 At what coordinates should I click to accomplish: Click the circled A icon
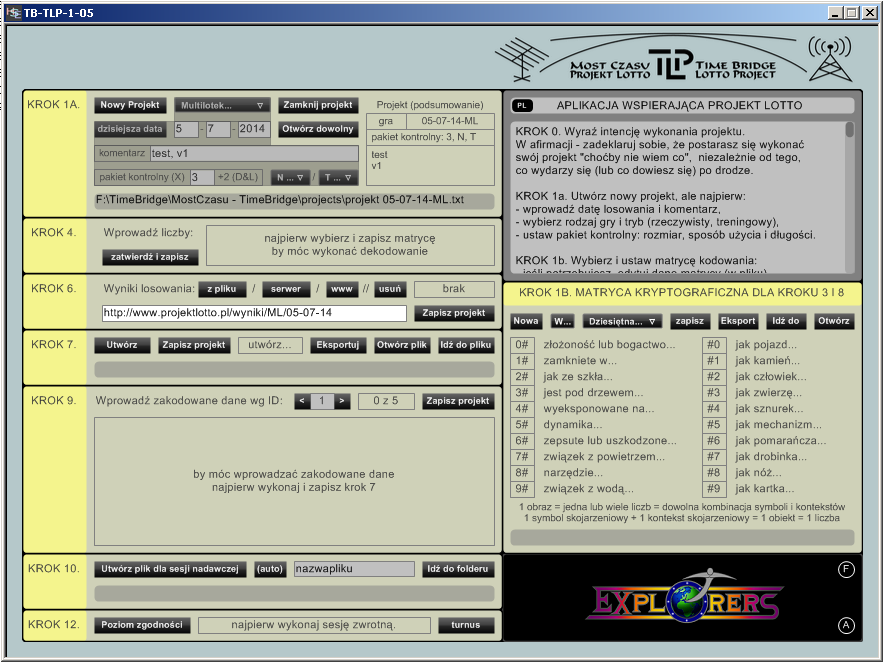tap(846, 626)
